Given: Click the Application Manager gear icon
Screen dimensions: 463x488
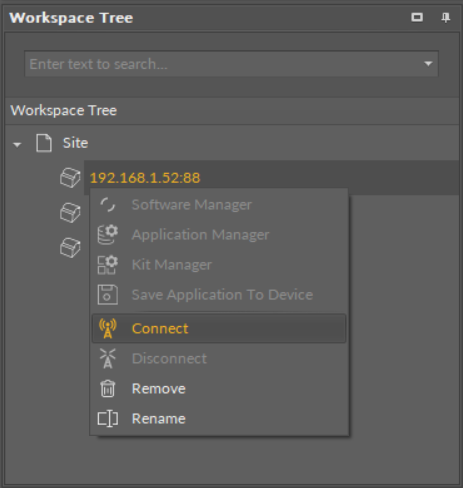Looking at the screenshot, I should pos(107,235).
